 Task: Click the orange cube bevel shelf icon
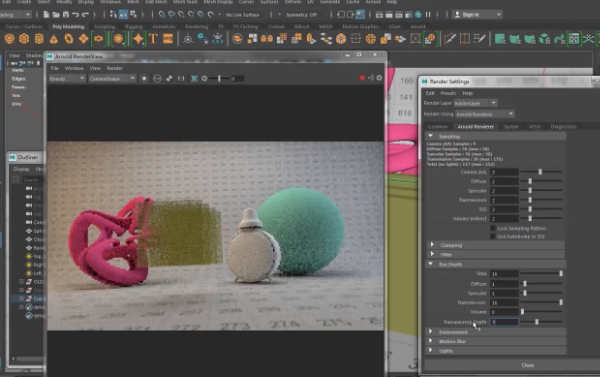tap(341, 39)
